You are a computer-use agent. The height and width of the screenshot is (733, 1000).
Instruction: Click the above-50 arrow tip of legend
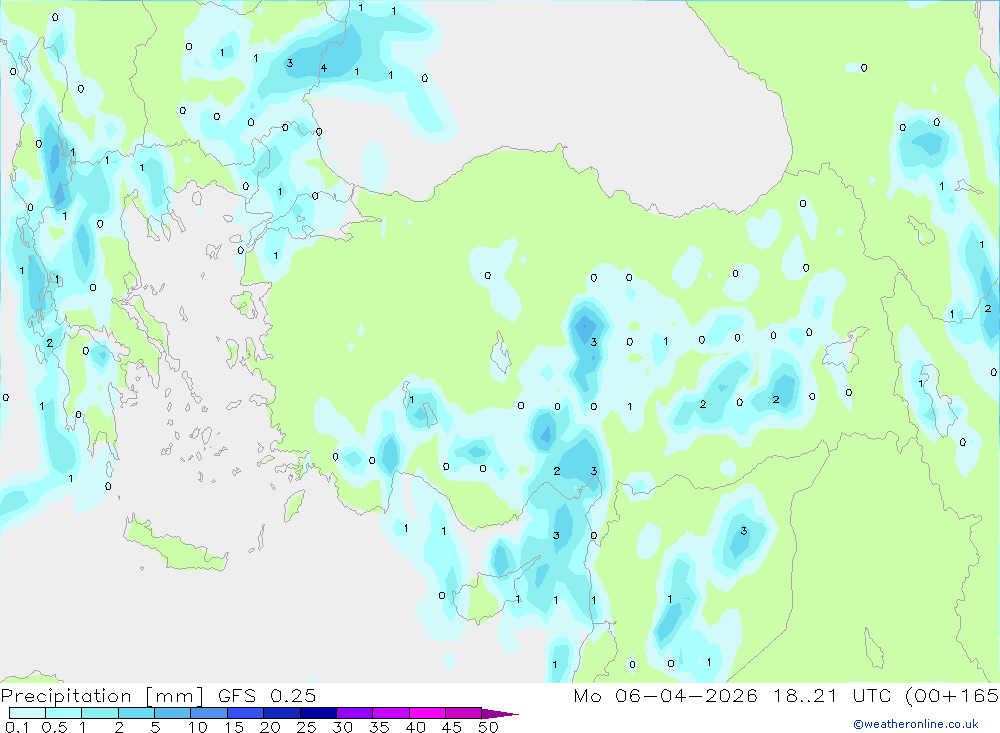[x=500, y=714]
